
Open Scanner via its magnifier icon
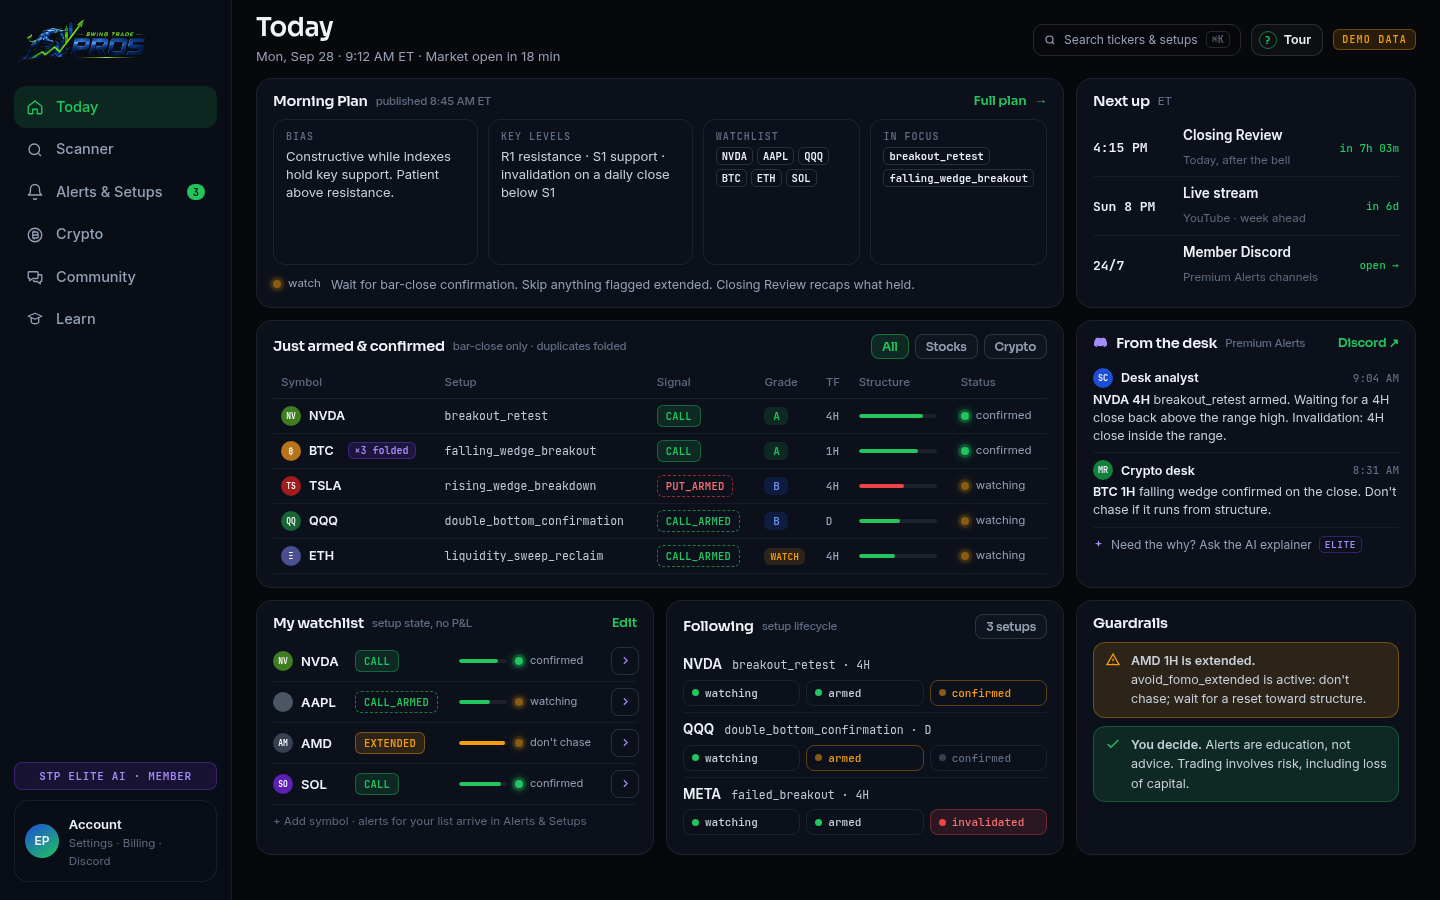pos(35,149)
